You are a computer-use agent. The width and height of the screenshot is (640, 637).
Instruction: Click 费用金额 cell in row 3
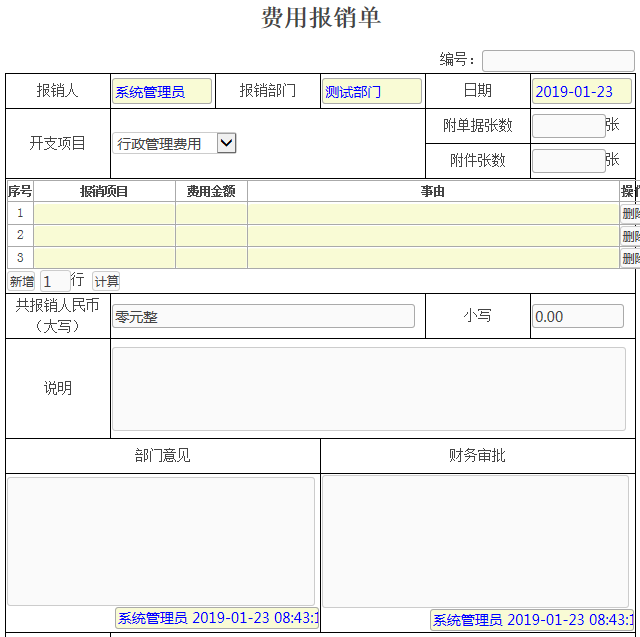[x=211, y=258]
